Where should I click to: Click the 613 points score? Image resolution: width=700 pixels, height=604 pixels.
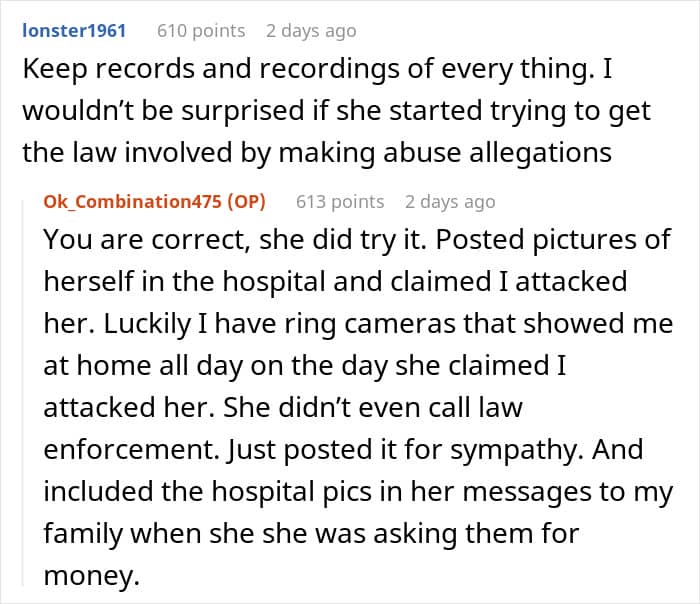pyautogui.click(x=340, y=202)
